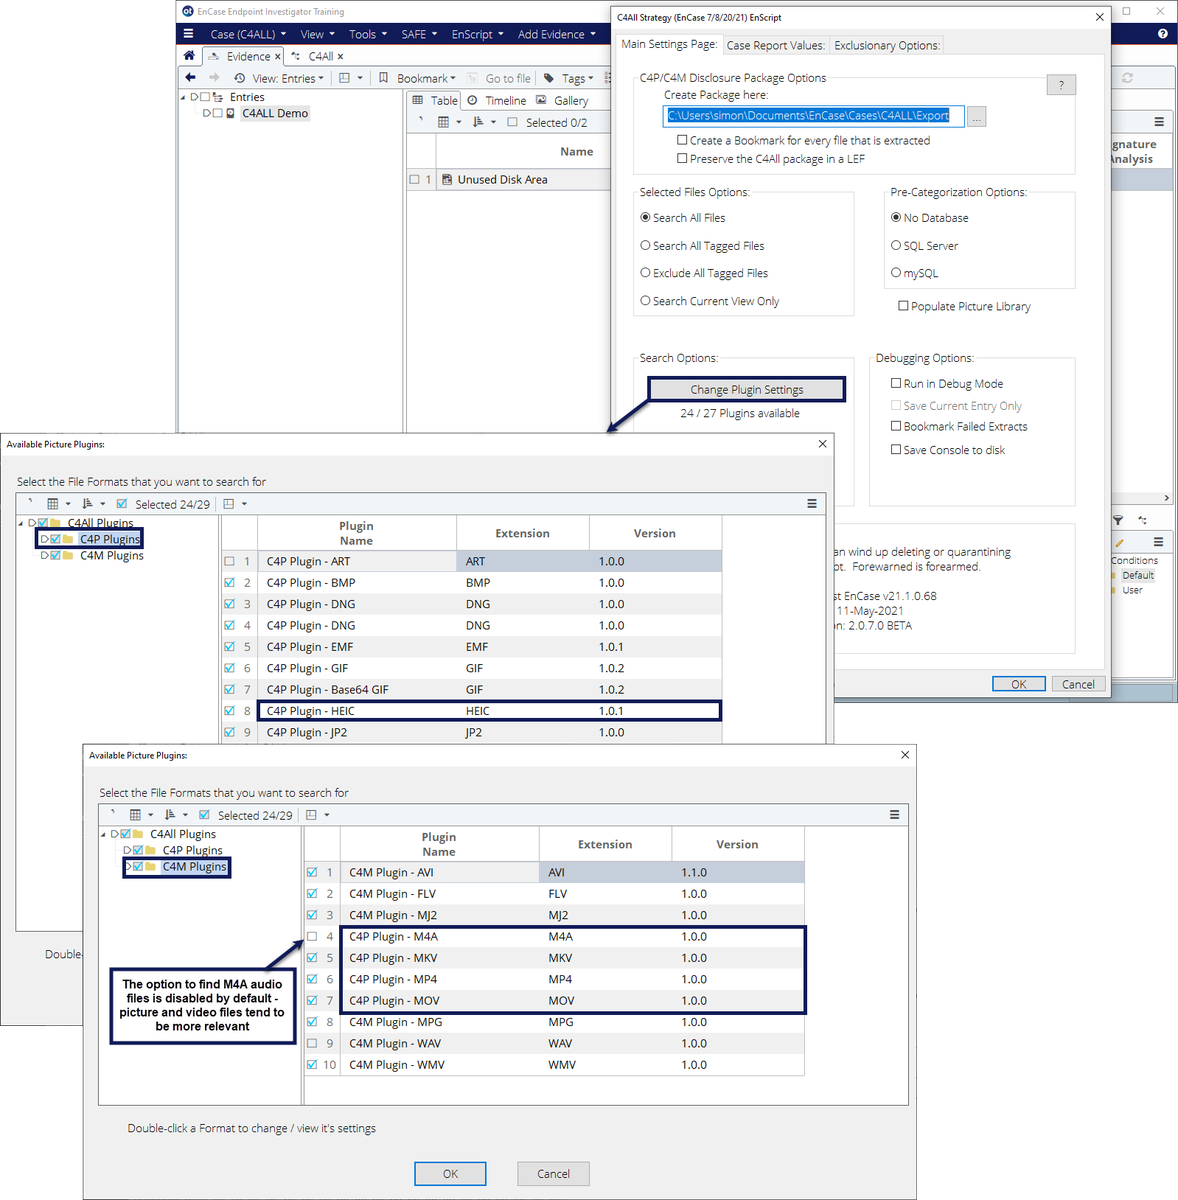Select Search Current View Only option
The width and height of the screenshot is (1178, 1200).
point(645,300)
